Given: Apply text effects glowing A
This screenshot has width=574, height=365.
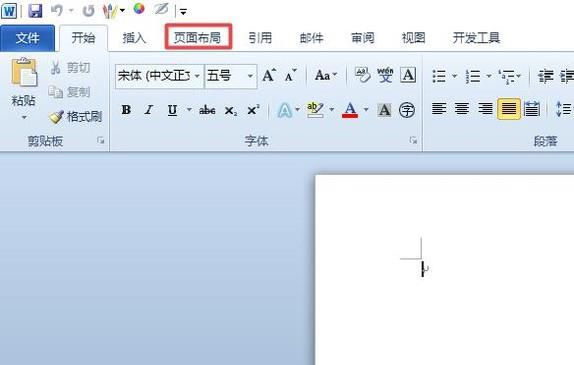Looking at the screenshot, I should point(285,110).
